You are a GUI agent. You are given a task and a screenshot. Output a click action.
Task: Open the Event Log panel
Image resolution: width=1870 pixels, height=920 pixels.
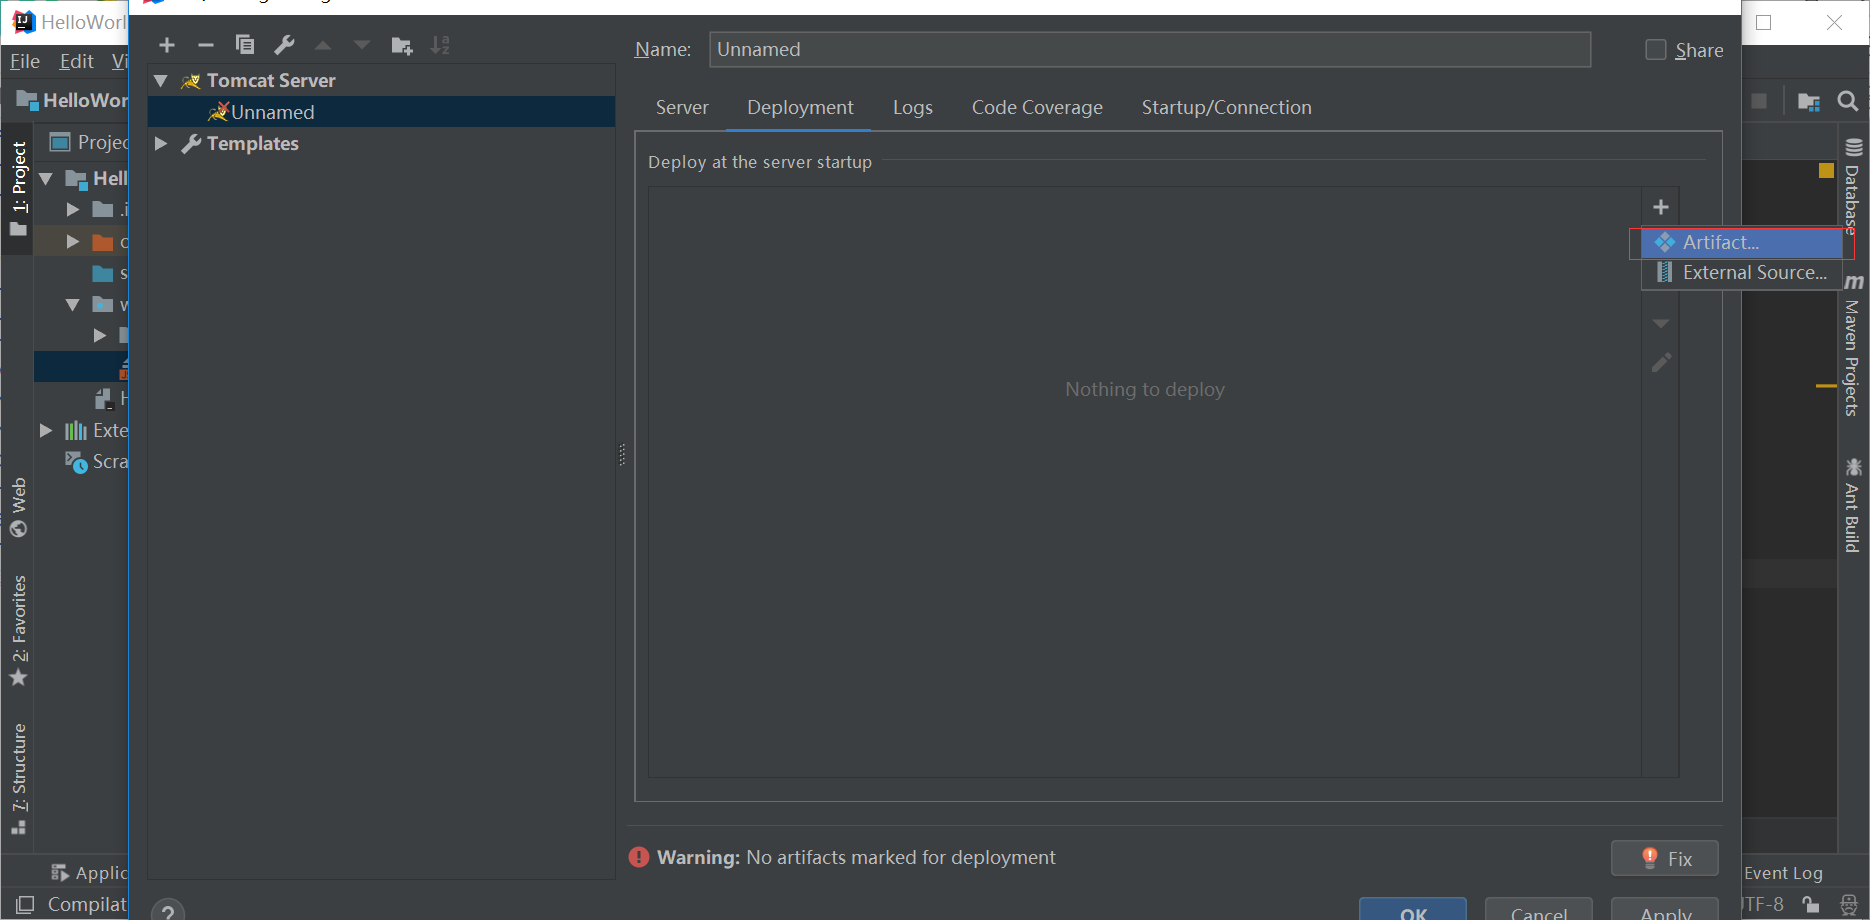click(x=1783, y=873)
